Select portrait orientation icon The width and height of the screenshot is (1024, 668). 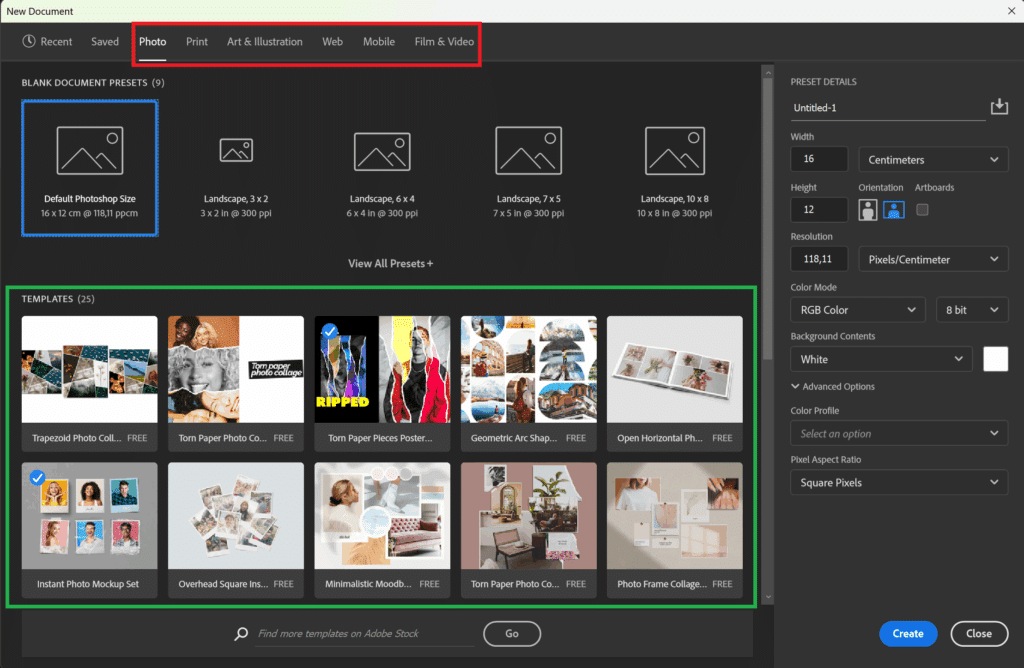click(868, 210)
